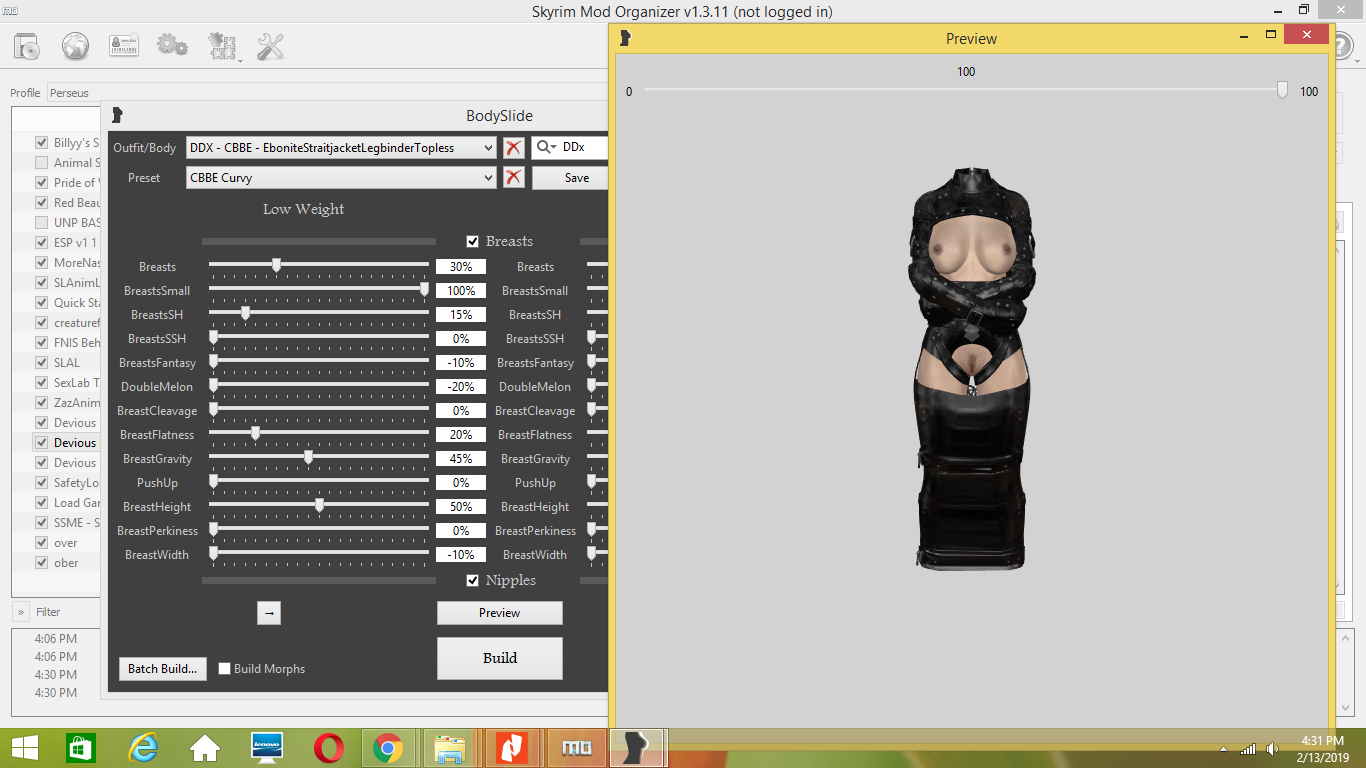Click the Build button

coord(500,658)
